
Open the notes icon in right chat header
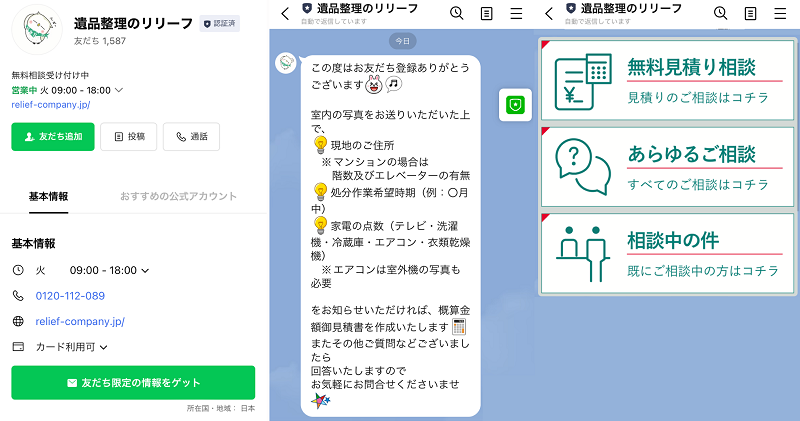[x=751, y=14]
